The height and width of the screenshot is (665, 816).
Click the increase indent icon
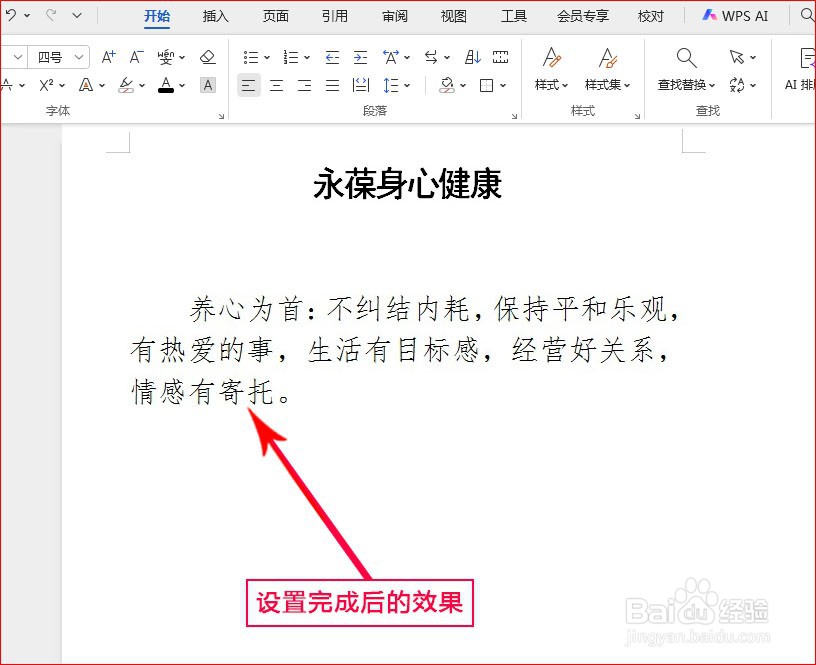(361, 57)
